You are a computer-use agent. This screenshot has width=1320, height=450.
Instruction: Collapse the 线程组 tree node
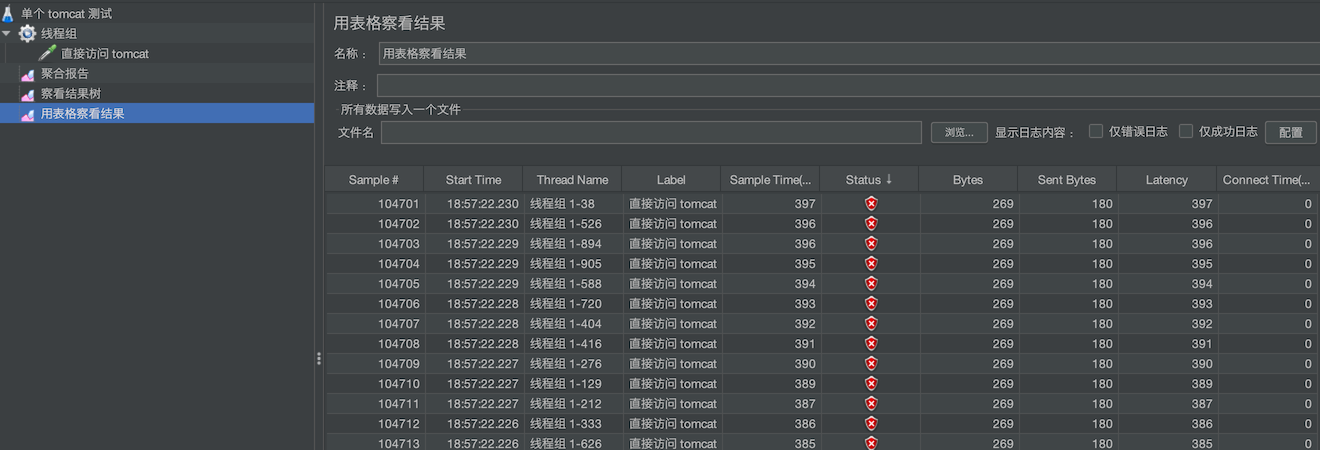(7, 34)
